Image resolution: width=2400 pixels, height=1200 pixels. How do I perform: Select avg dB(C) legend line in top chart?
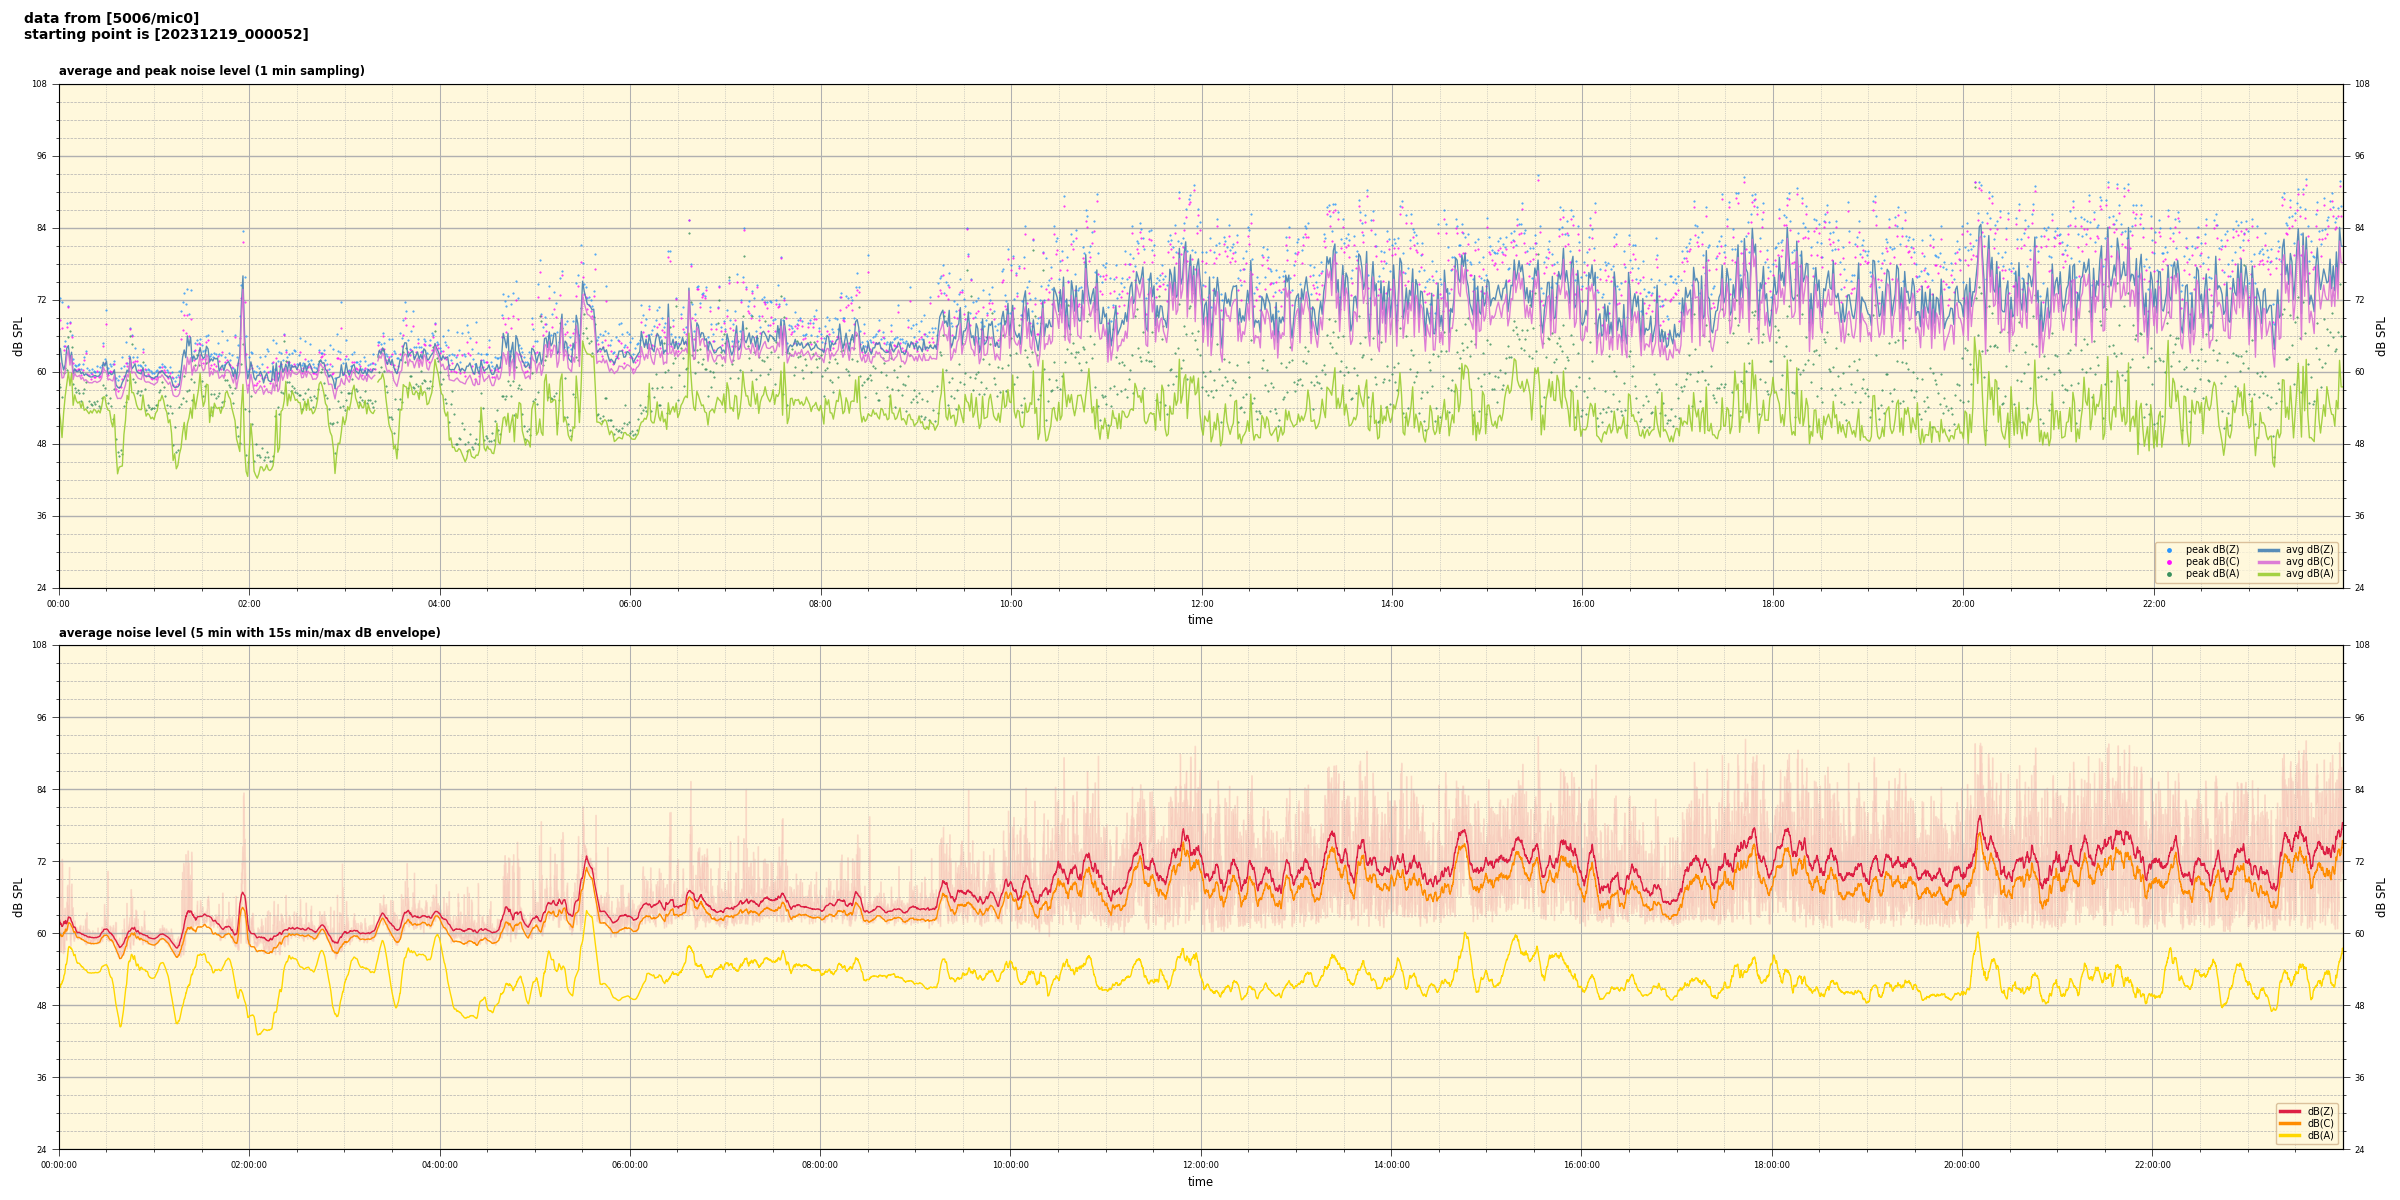(x=2269, y=562)
